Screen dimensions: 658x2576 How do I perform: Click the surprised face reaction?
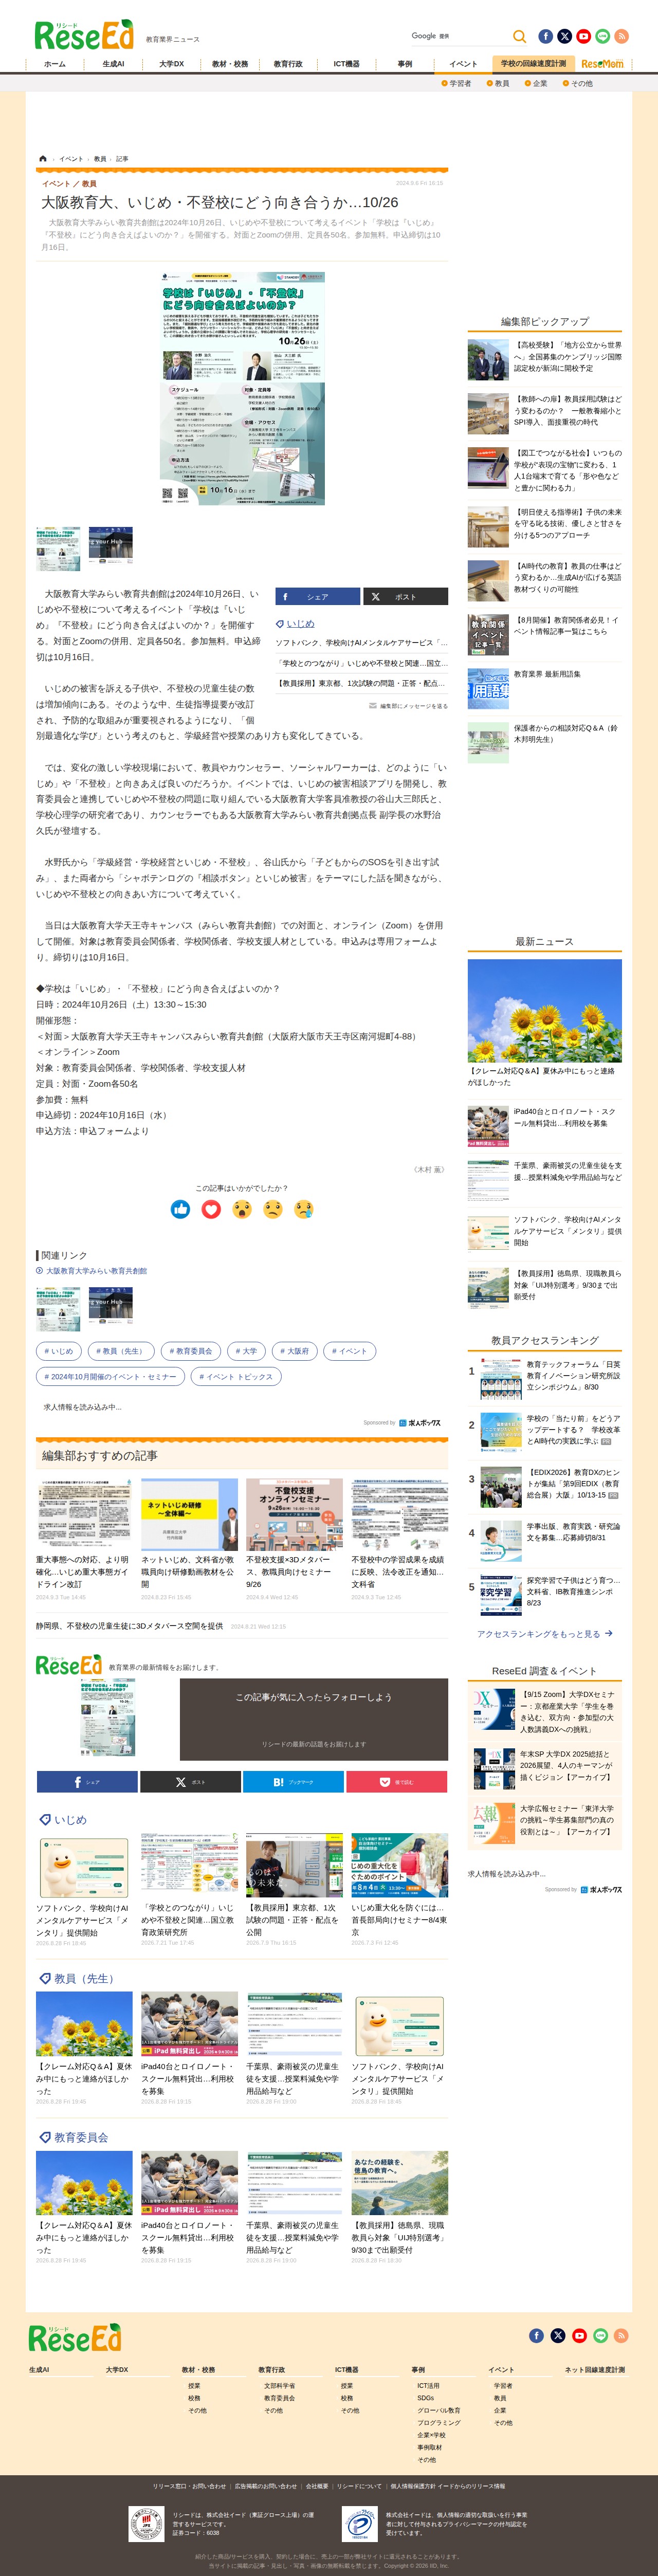coord(242,1209)
